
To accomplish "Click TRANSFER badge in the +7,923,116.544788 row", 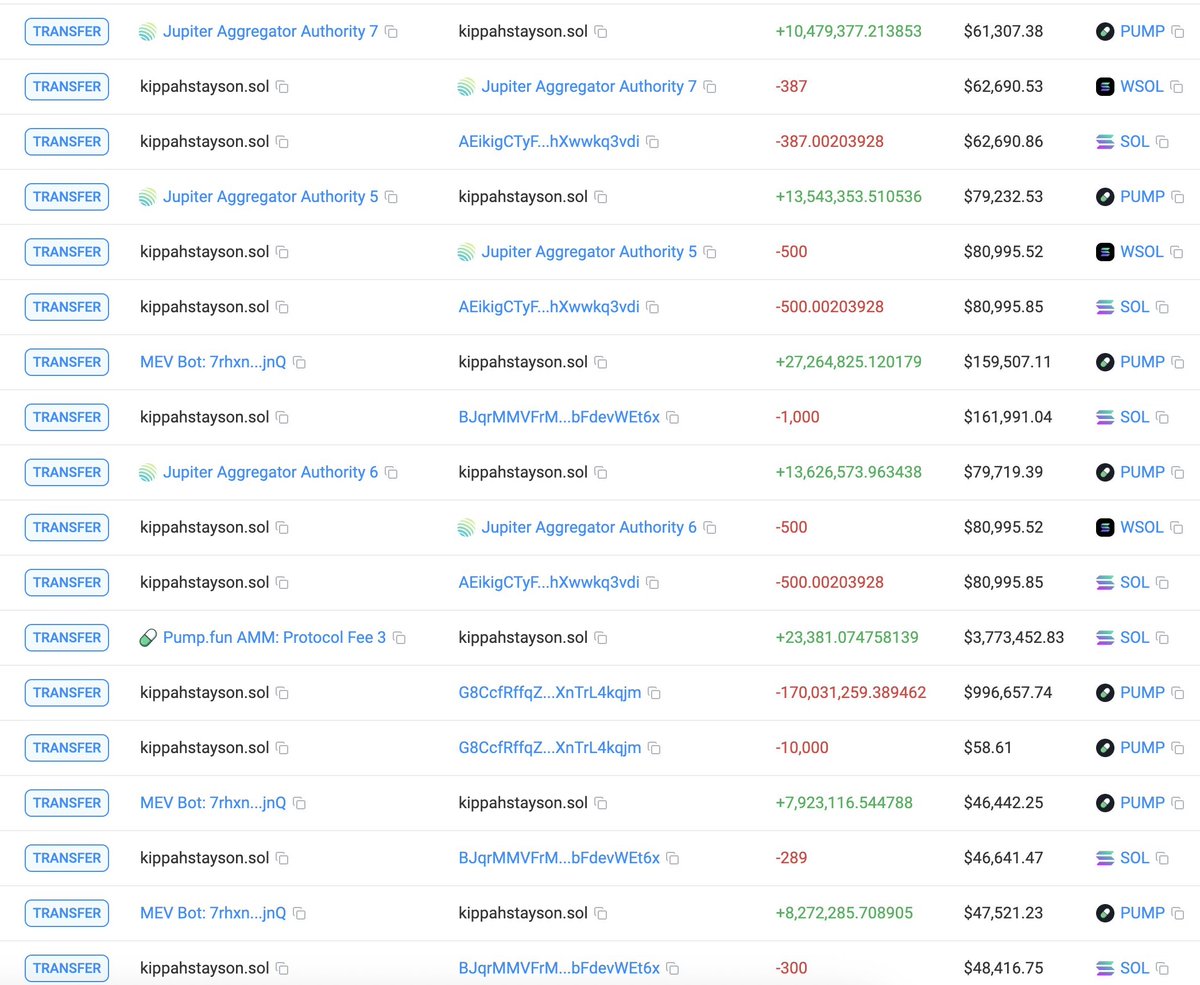I will [x=67, y=802].
